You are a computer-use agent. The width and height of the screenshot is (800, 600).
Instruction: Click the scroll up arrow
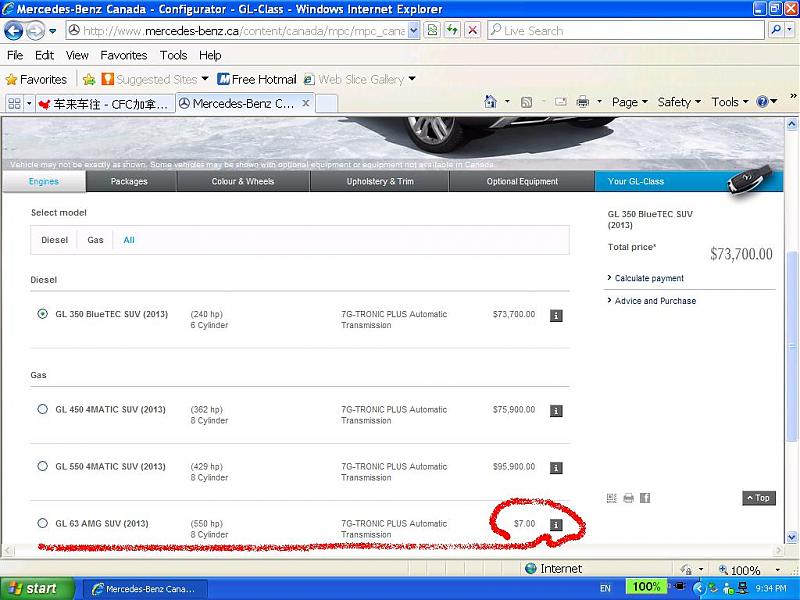(x=792, y=124)
